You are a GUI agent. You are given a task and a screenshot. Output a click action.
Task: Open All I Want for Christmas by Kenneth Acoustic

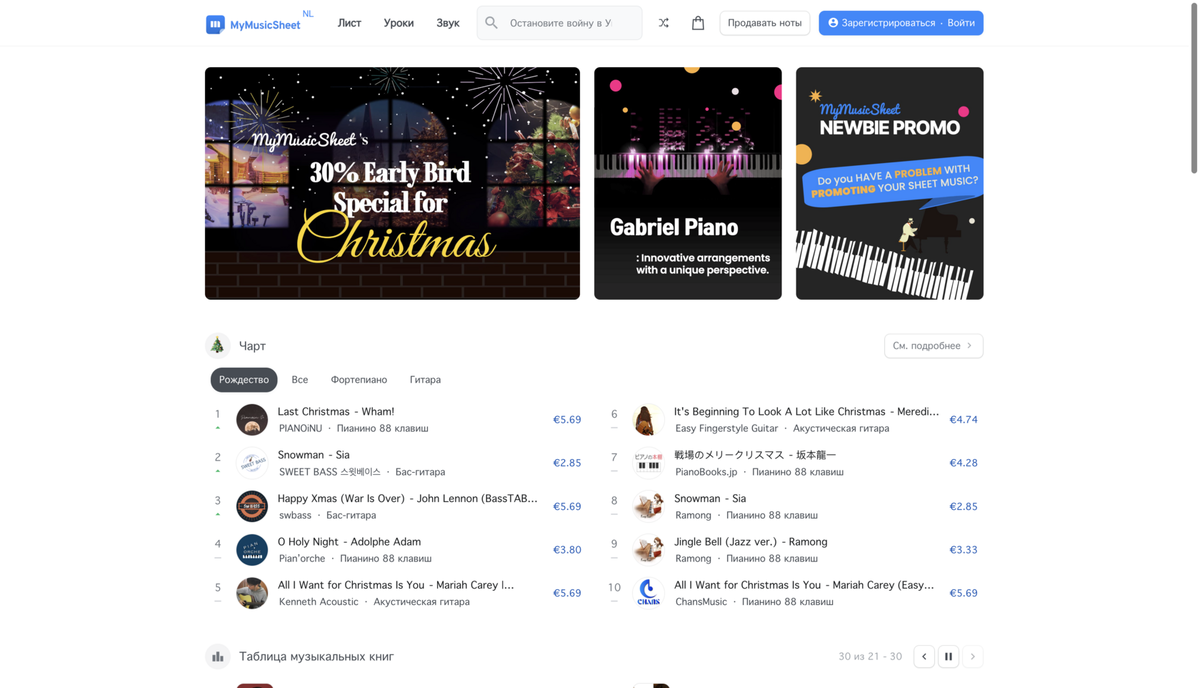click(396, 585)
